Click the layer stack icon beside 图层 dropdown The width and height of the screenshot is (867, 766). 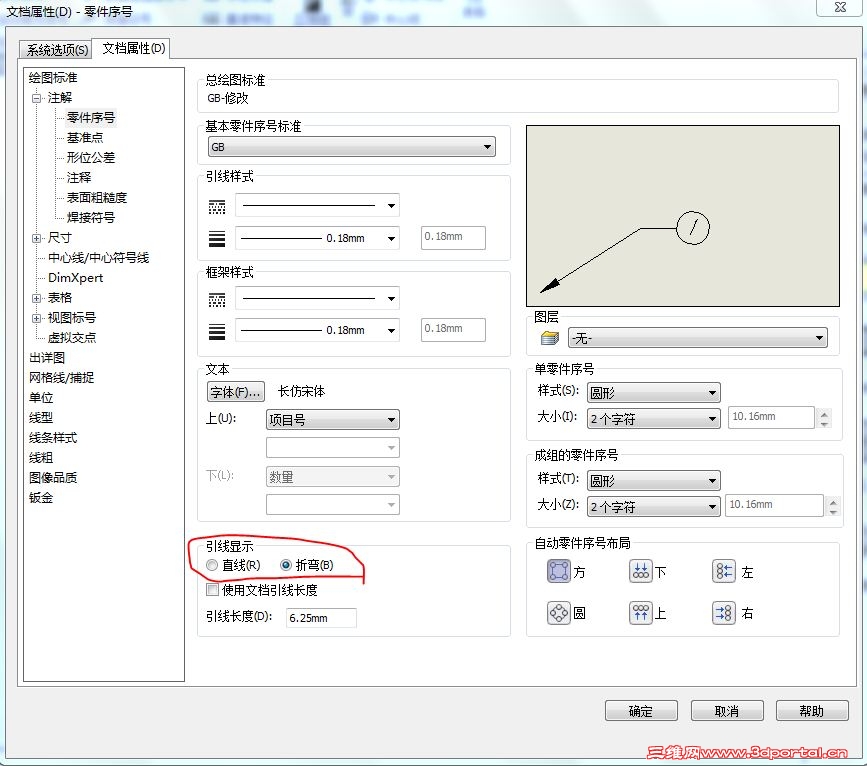(549, 337)
